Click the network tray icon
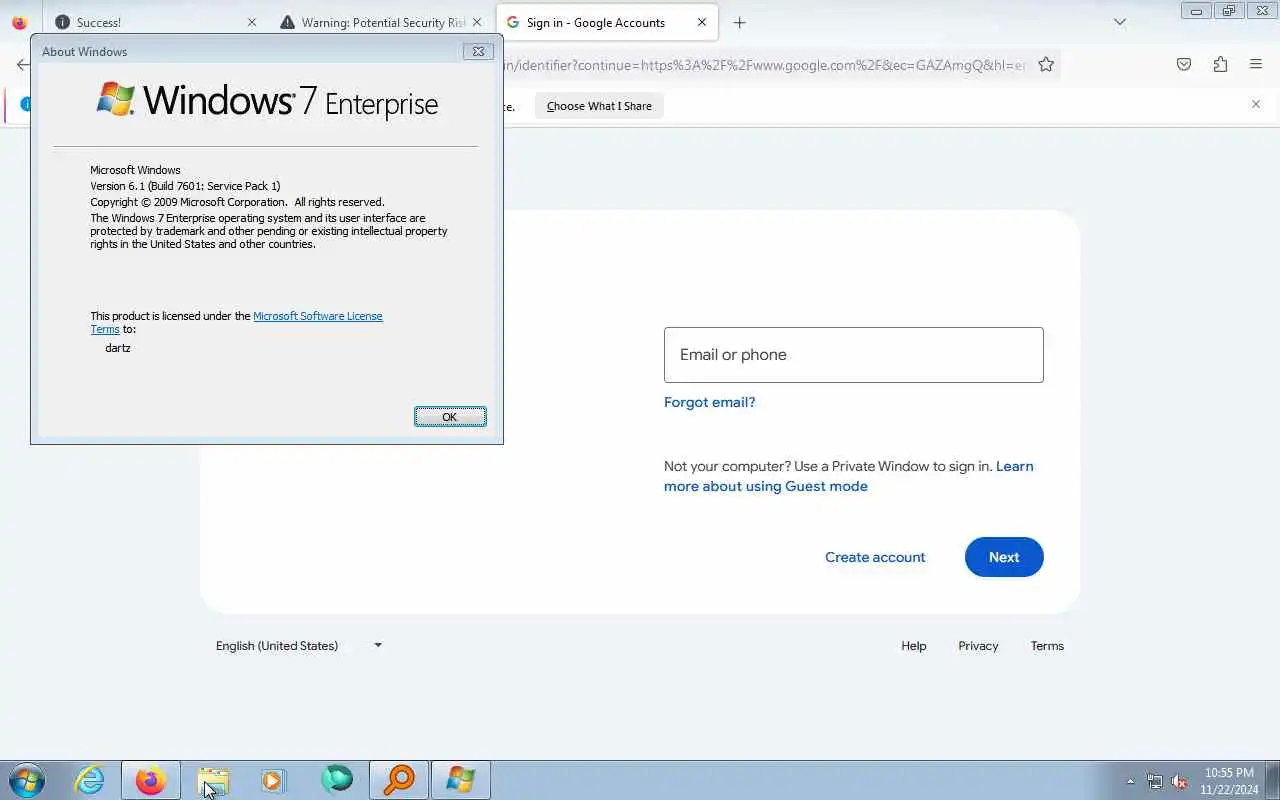The width and height of the screenshot is (1280, 800). (x=1155, y=781)
